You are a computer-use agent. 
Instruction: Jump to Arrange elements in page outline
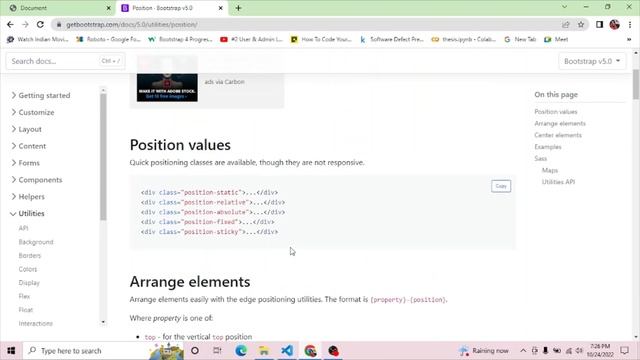pyautogui.click(x=560, y=123)
